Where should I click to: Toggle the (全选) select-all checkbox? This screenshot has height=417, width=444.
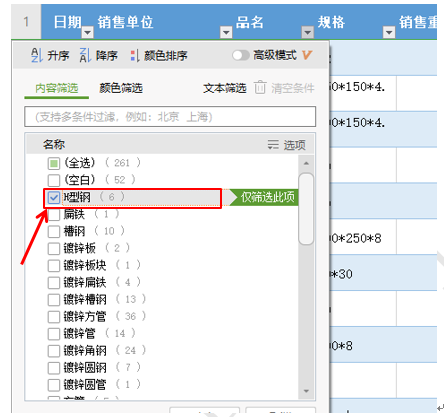[x=54, y=163]
